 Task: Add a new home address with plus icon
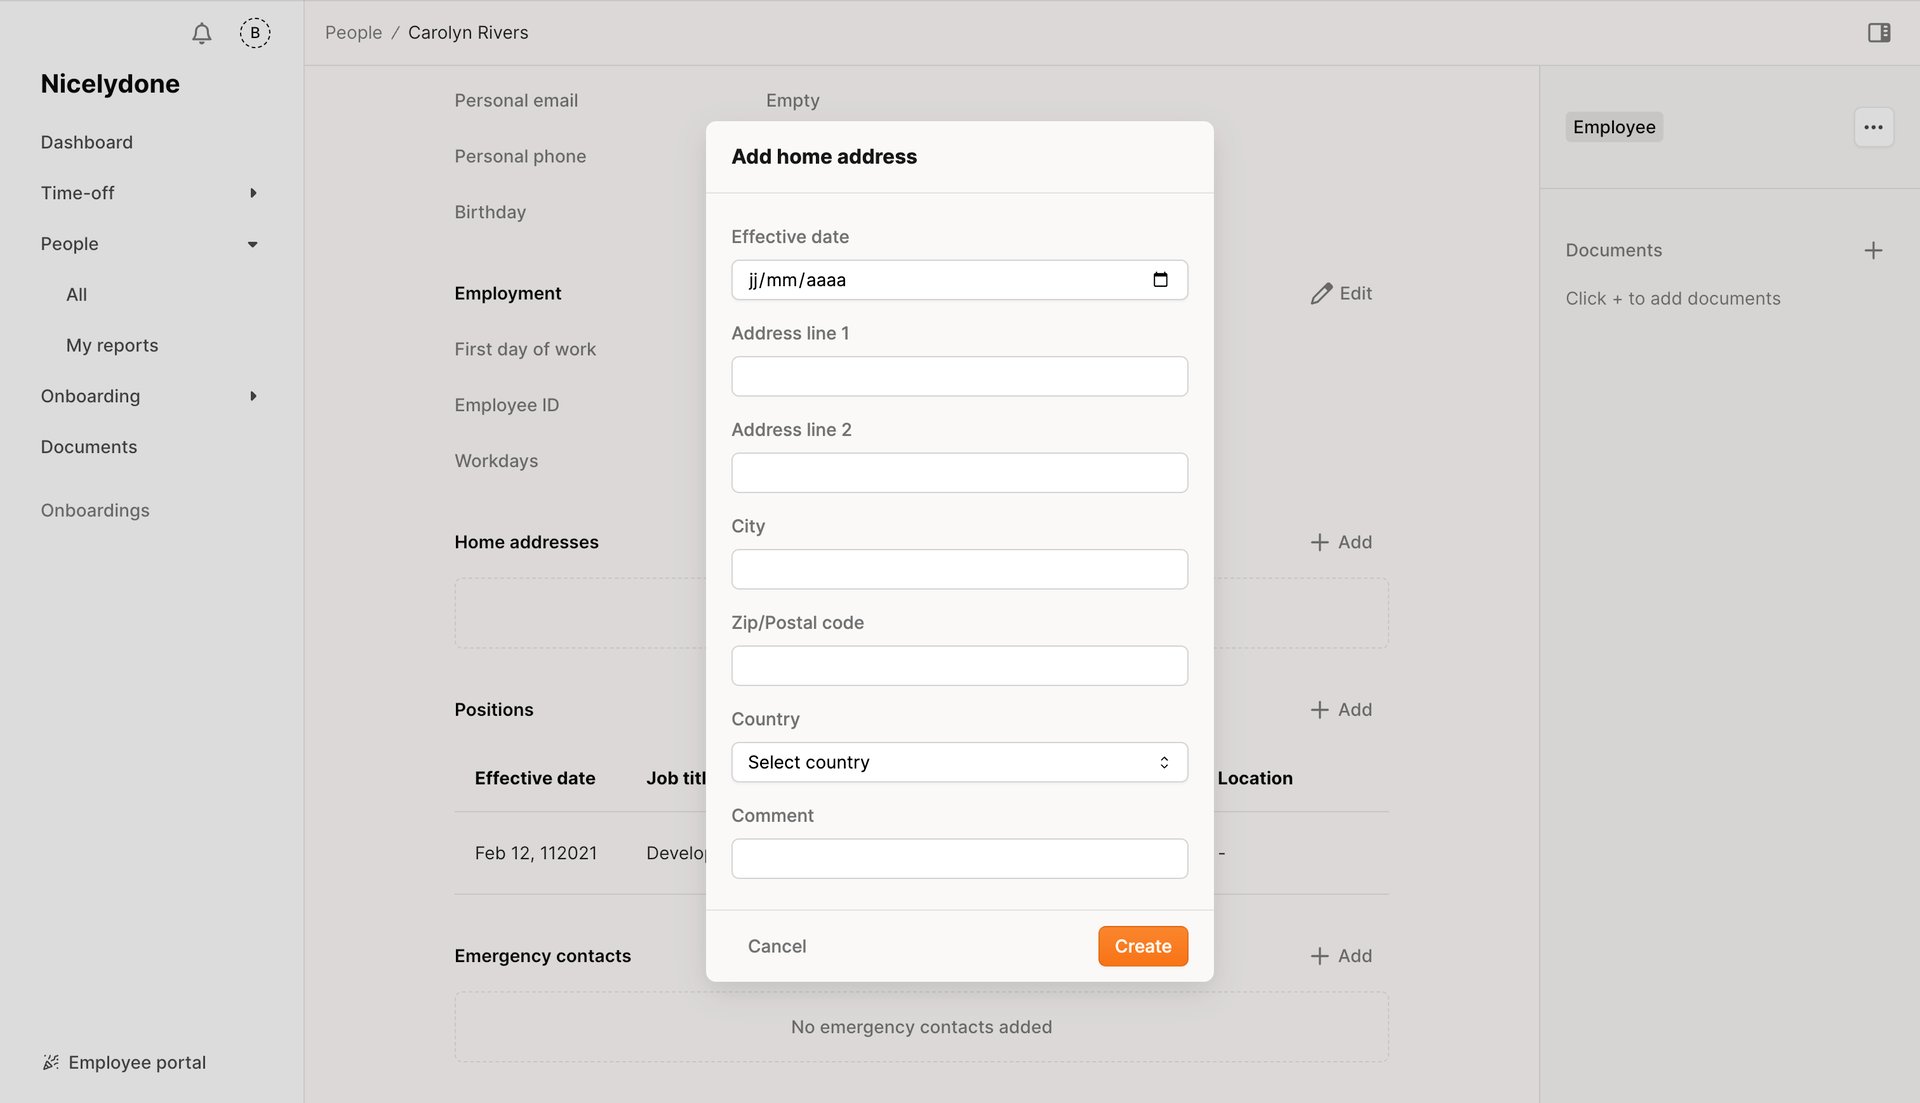pyautogui.click(x=1340, y=541)
